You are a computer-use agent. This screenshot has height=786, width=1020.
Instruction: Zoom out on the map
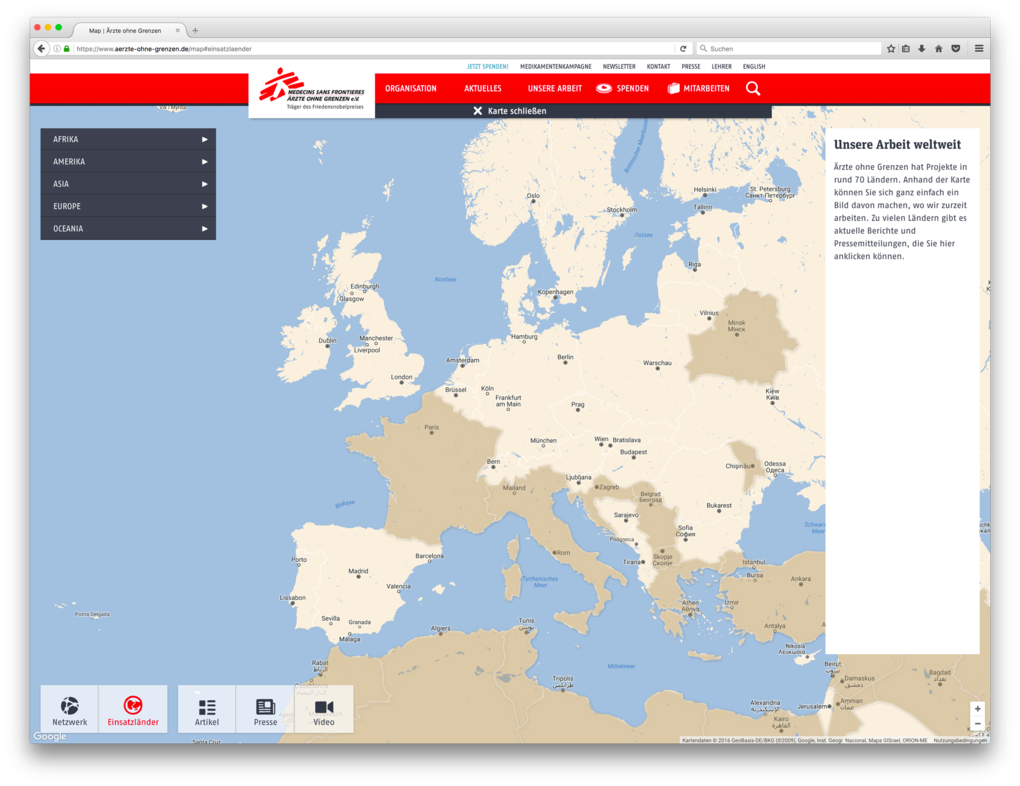[977, 724]
